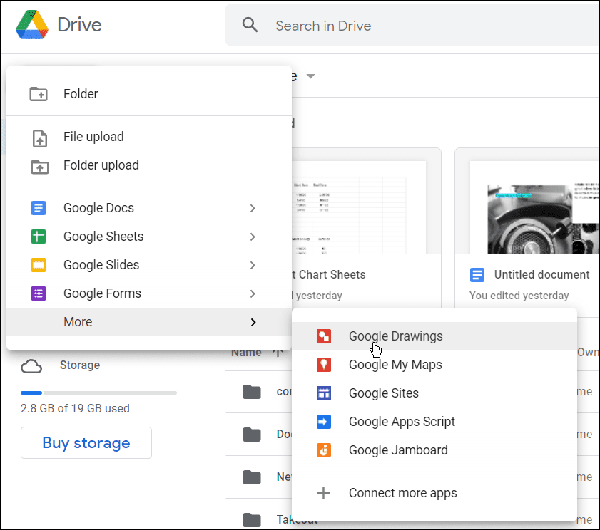This screenshot has height=530, width=600.
Task: Click the plus icon beside Connect more apps
Action: tap(323, 493)
